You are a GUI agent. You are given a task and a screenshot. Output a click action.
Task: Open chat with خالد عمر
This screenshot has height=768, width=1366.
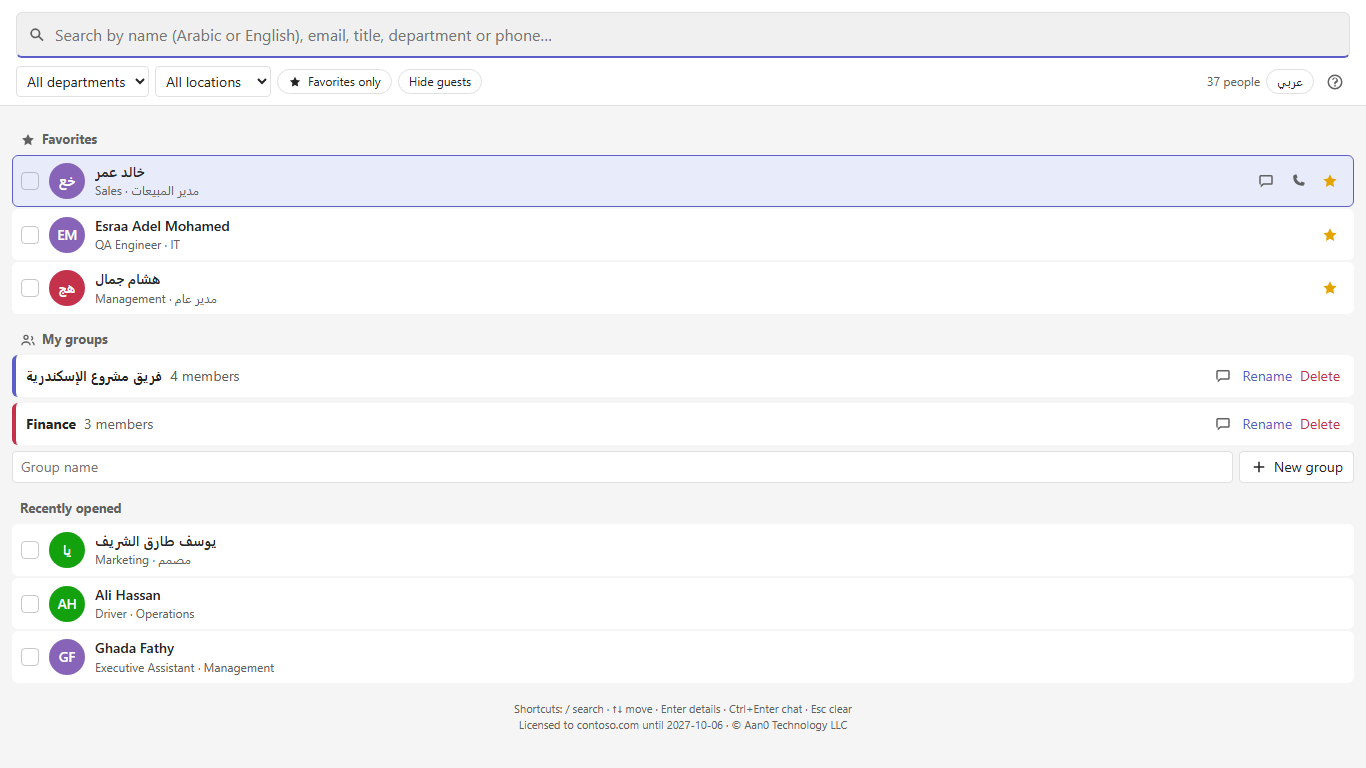(1266, 181)
